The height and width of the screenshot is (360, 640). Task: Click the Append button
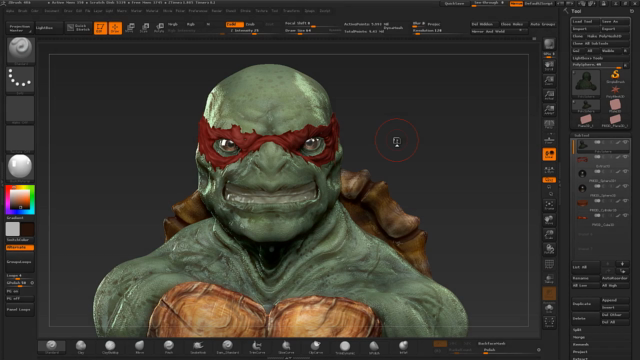615,300
